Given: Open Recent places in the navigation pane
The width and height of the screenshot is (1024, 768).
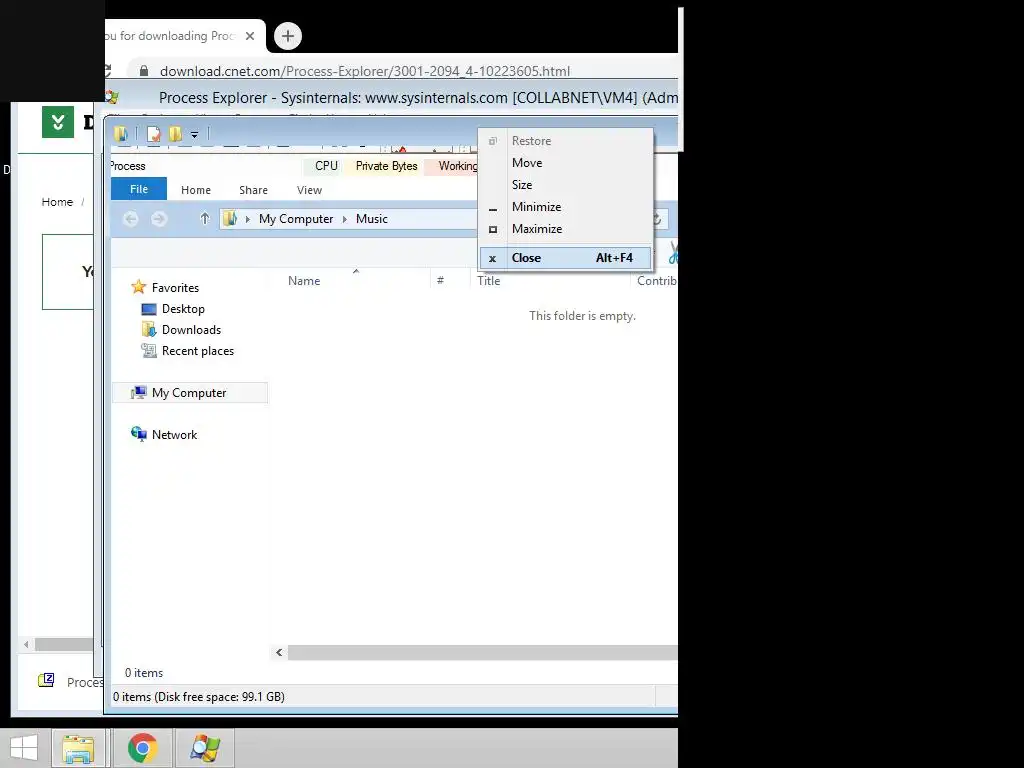Looking at the screenshot, I should pyautogui.click(x=198, y=351).
